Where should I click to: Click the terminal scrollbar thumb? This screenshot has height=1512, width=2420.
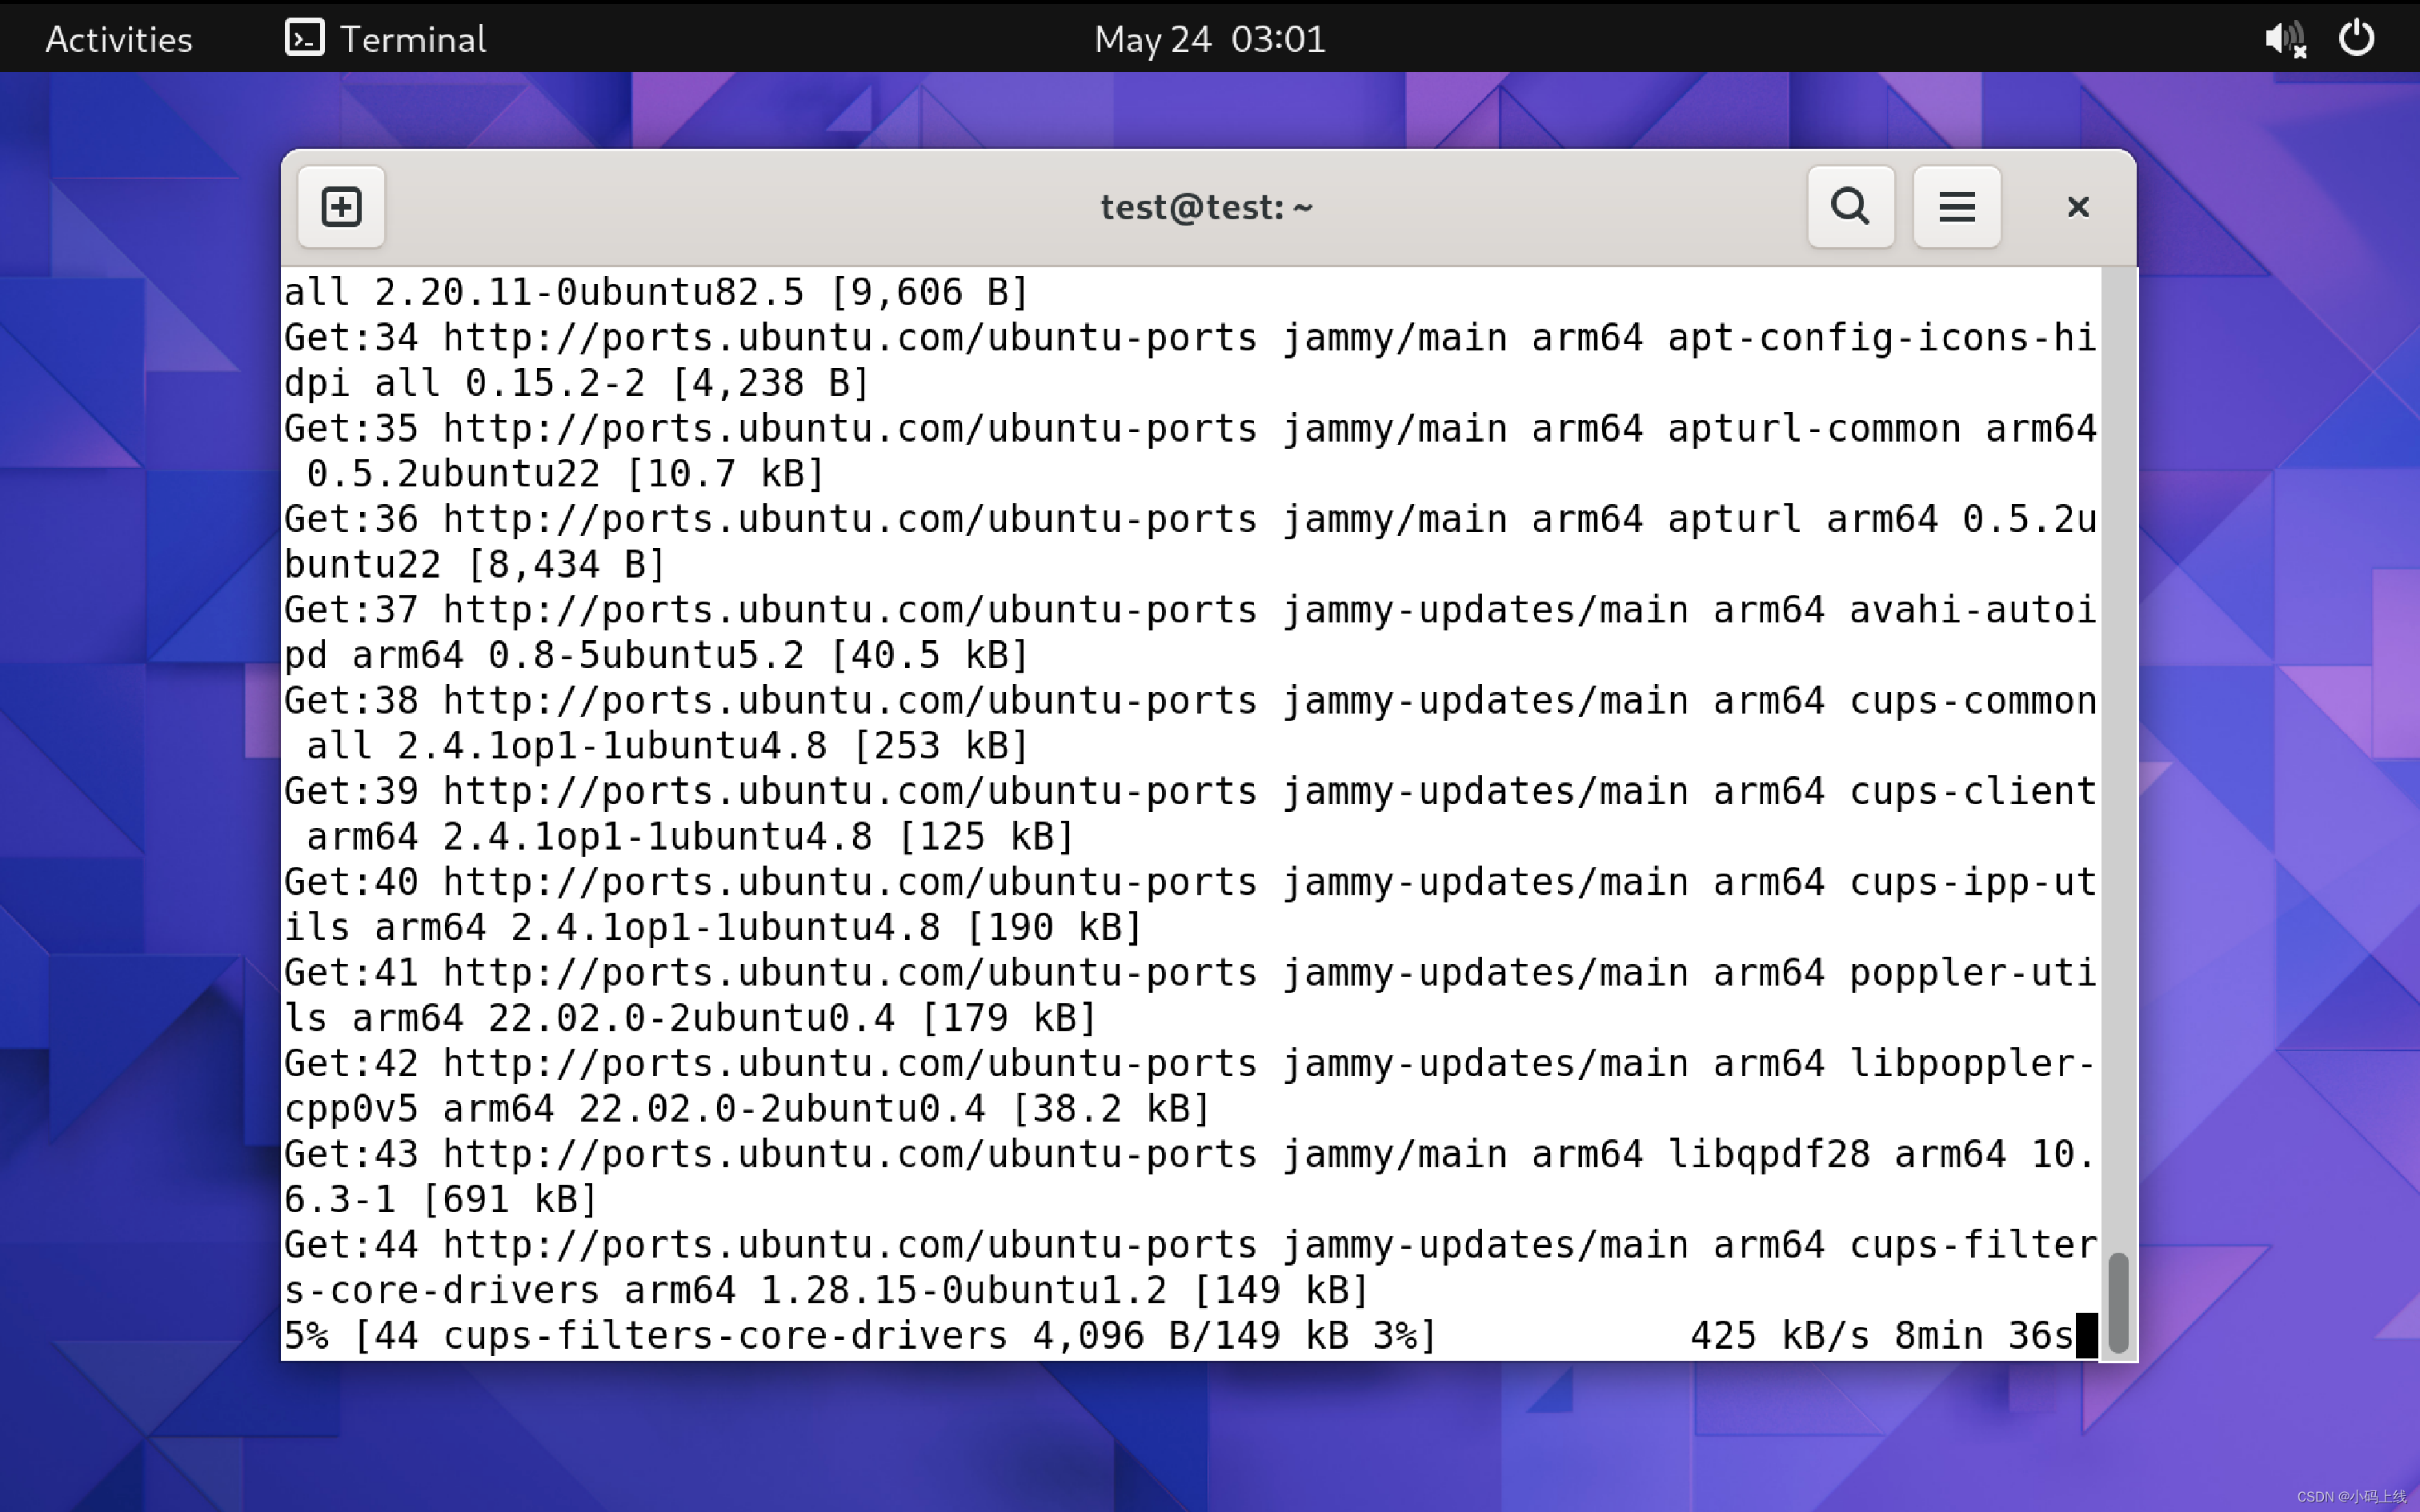coord(2118,1302)
